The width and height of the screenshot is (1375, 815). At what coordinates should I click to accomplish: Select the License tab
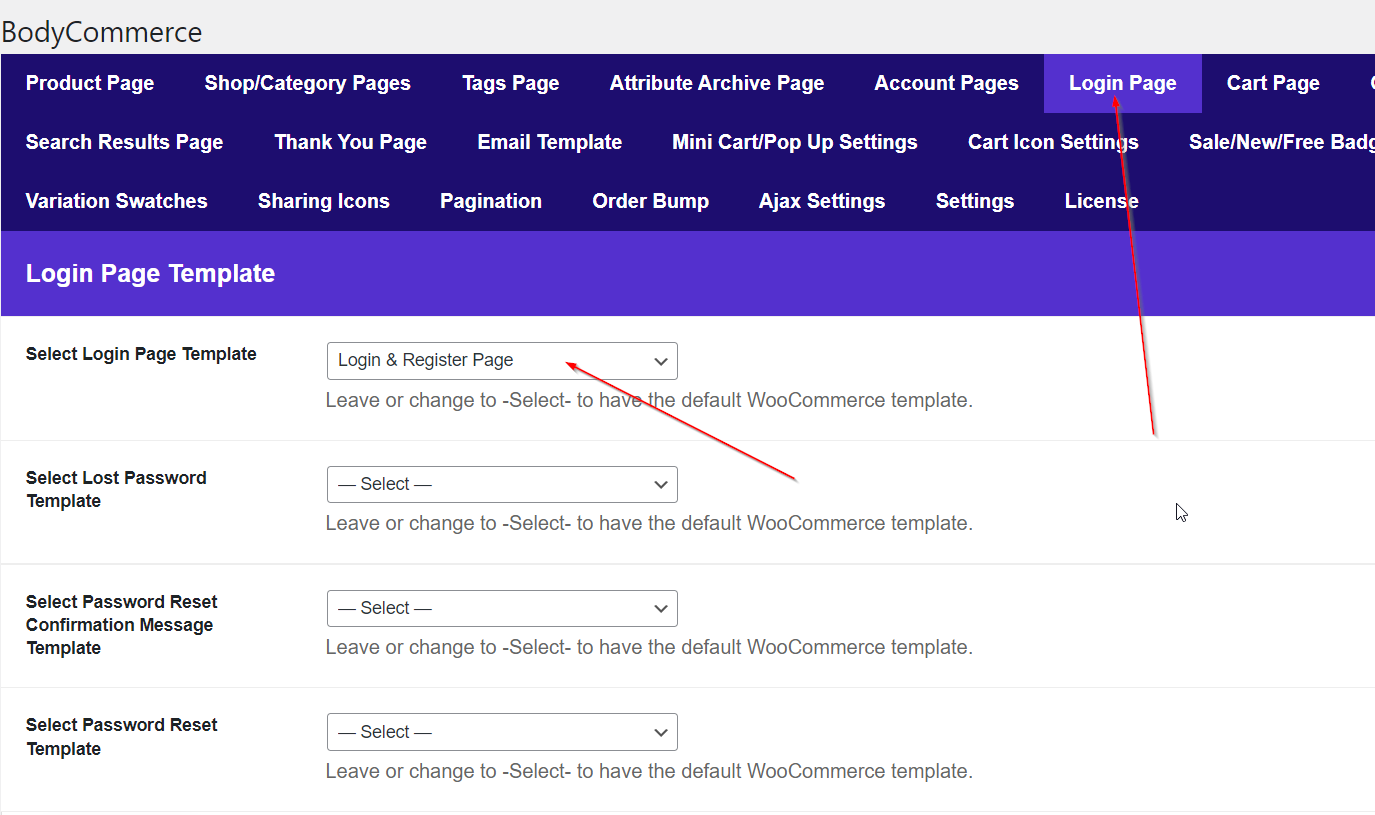click(1101, 201)
